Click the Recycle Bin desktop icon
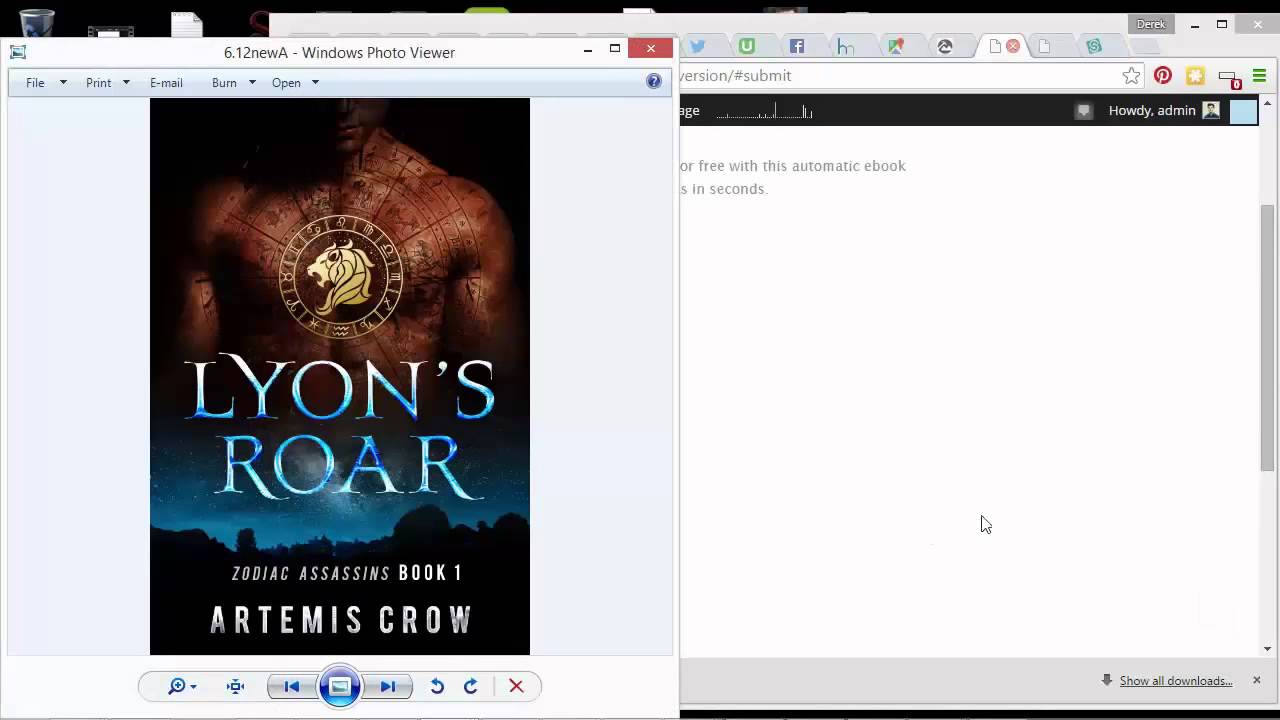 coord(37,23)
